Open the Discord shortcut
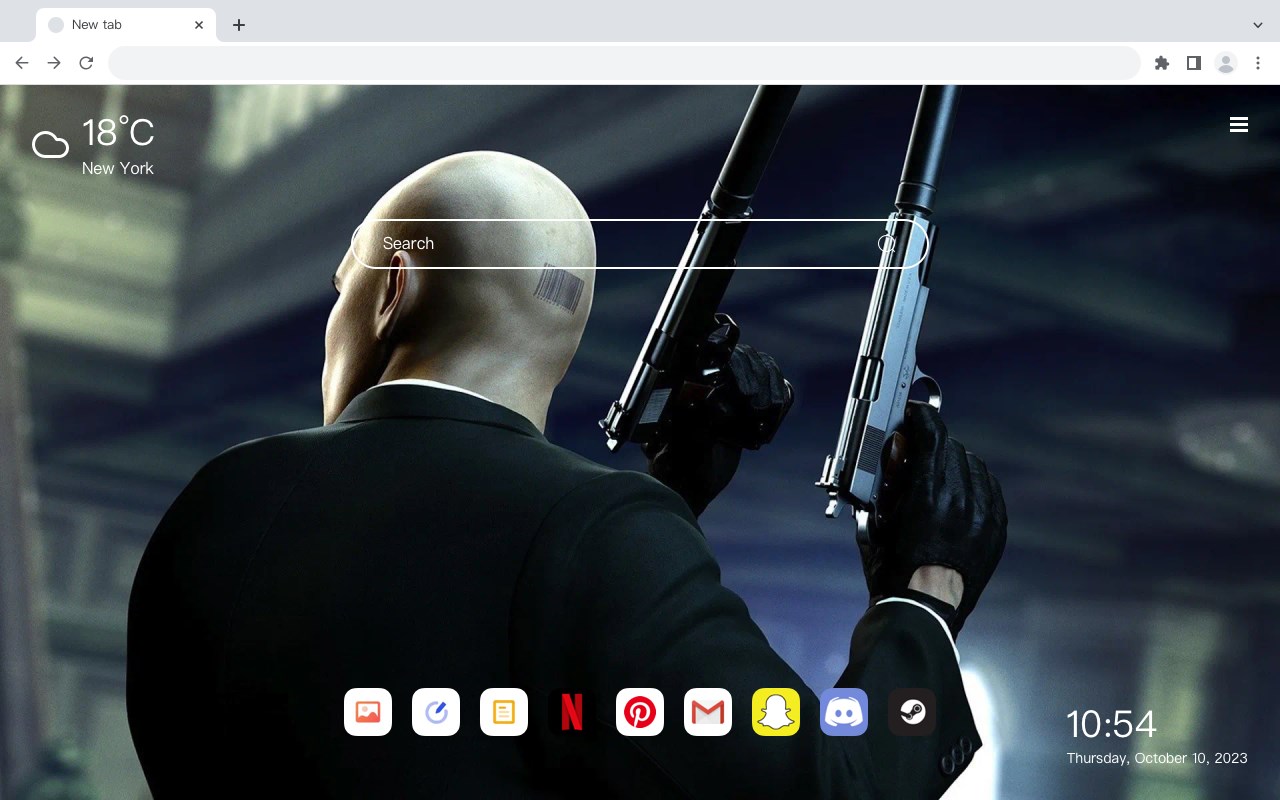Viewport: 1280px width, 800px height. pos(844,712)
